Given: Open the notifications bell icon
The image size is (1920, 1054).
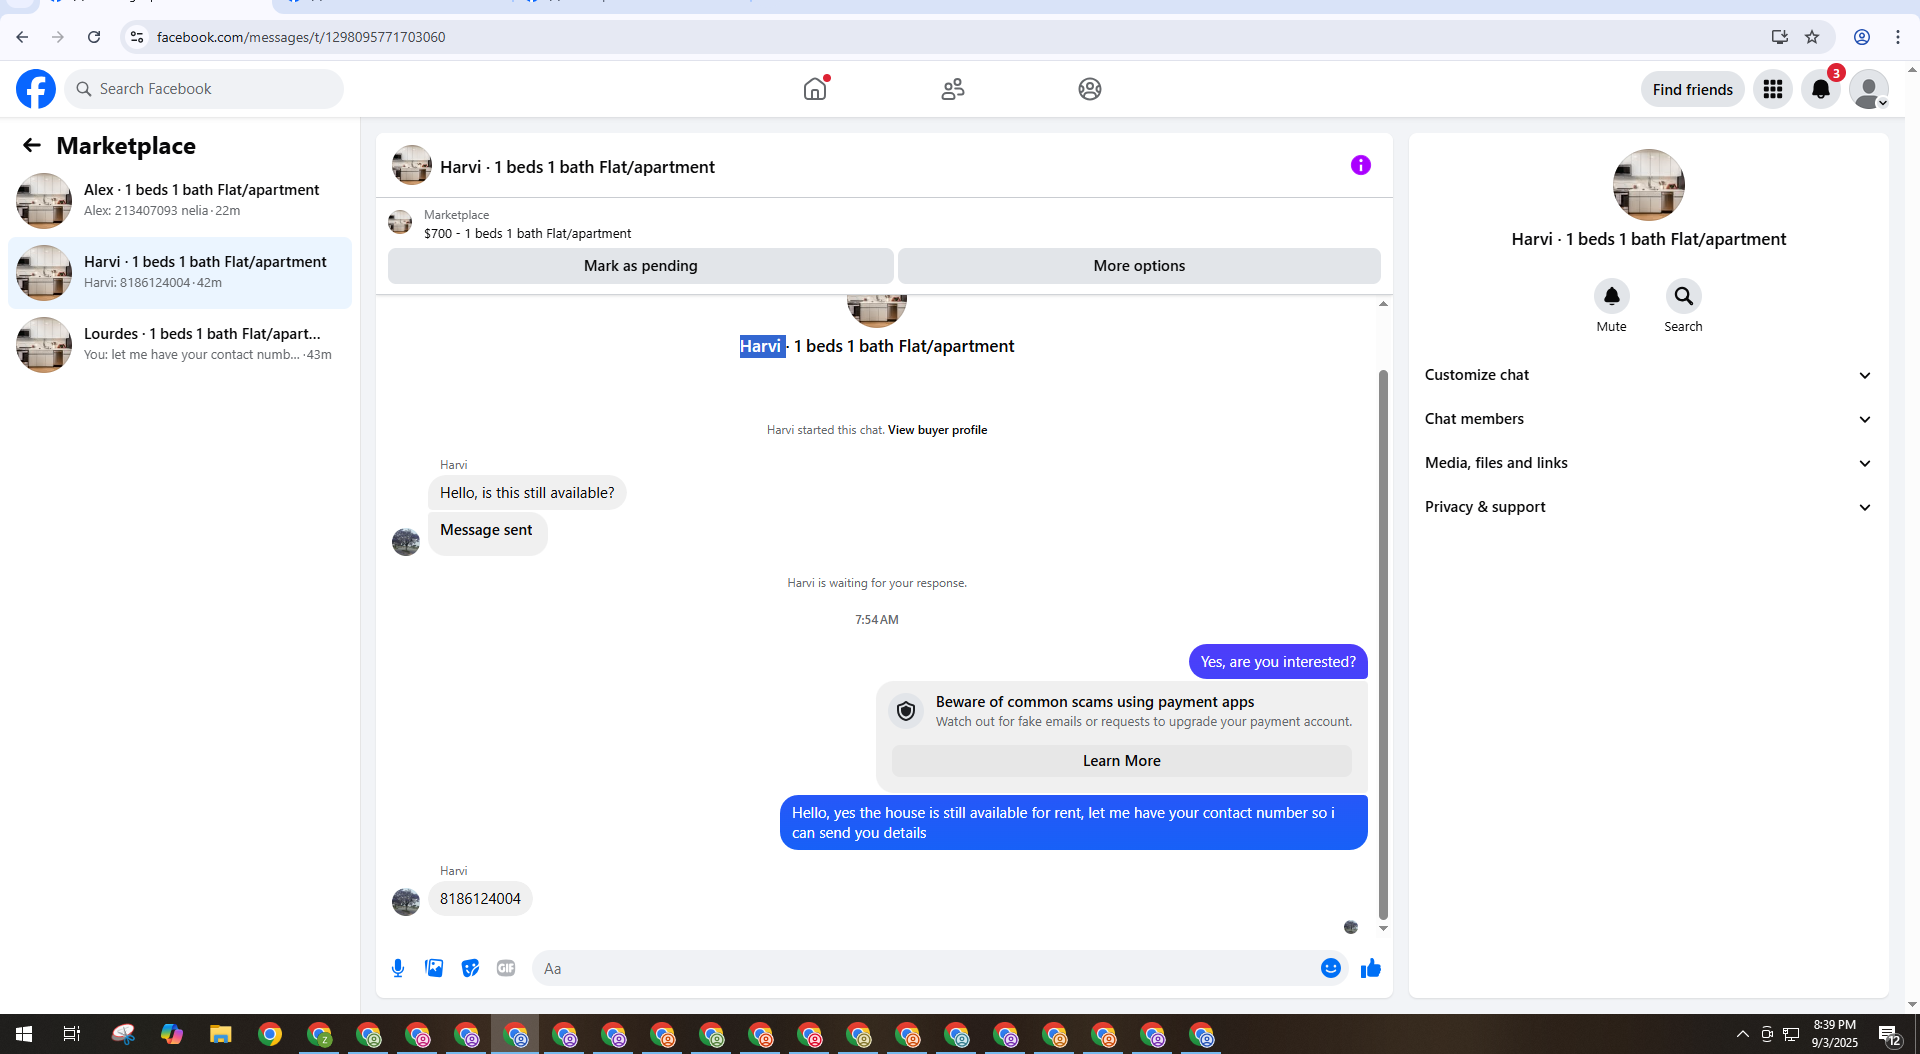Looking at the screenshot, I should click(1821, 89).
